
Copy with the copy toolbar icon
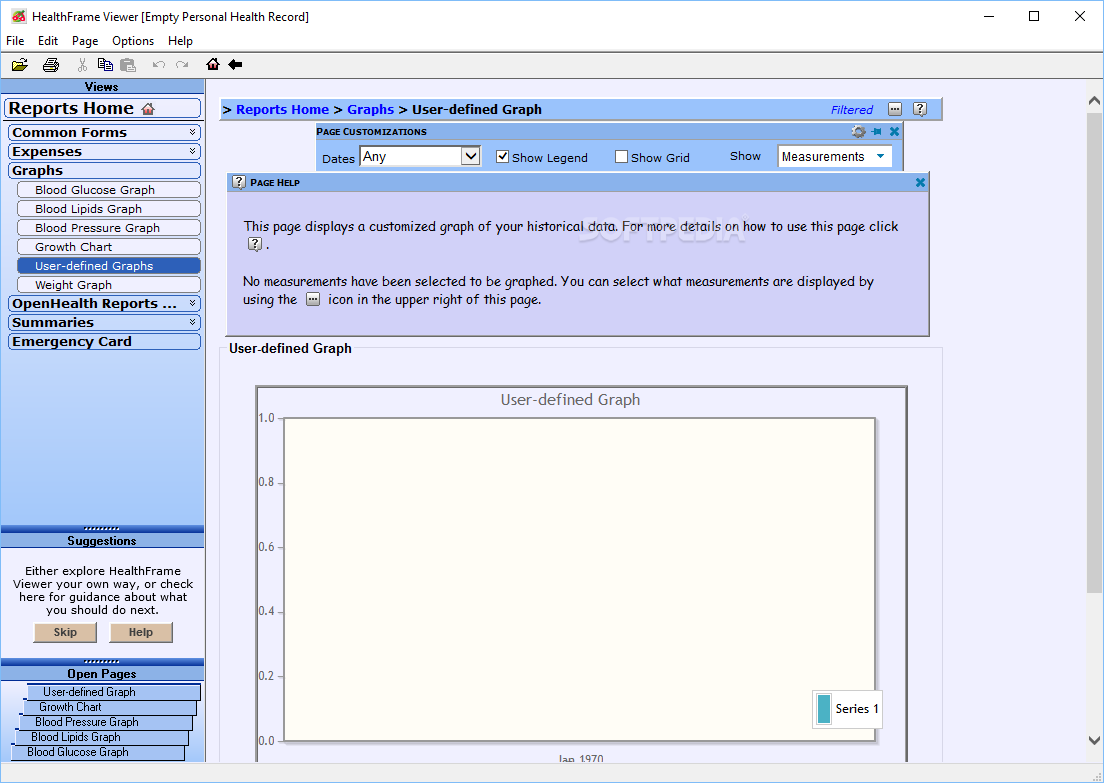coord(105,65)
